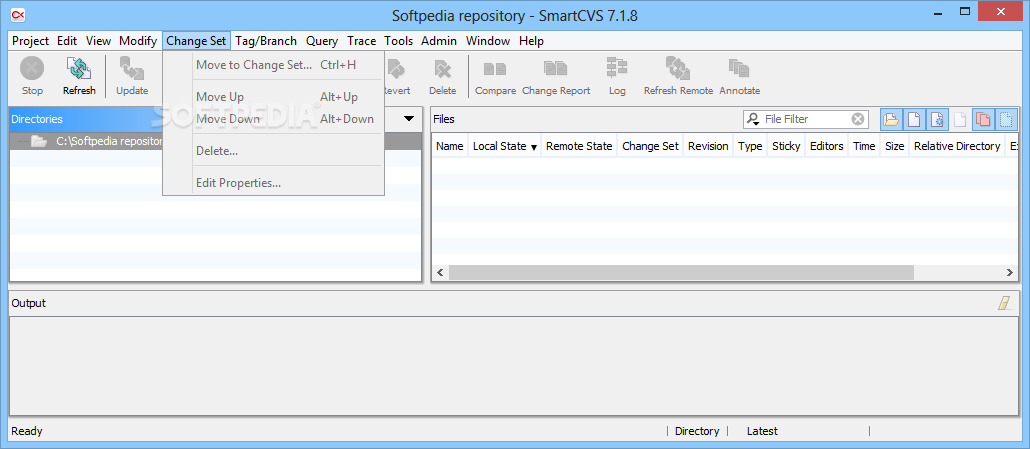Click the Local State column sort arrow

pyautogui.click(x=534, y=147)
